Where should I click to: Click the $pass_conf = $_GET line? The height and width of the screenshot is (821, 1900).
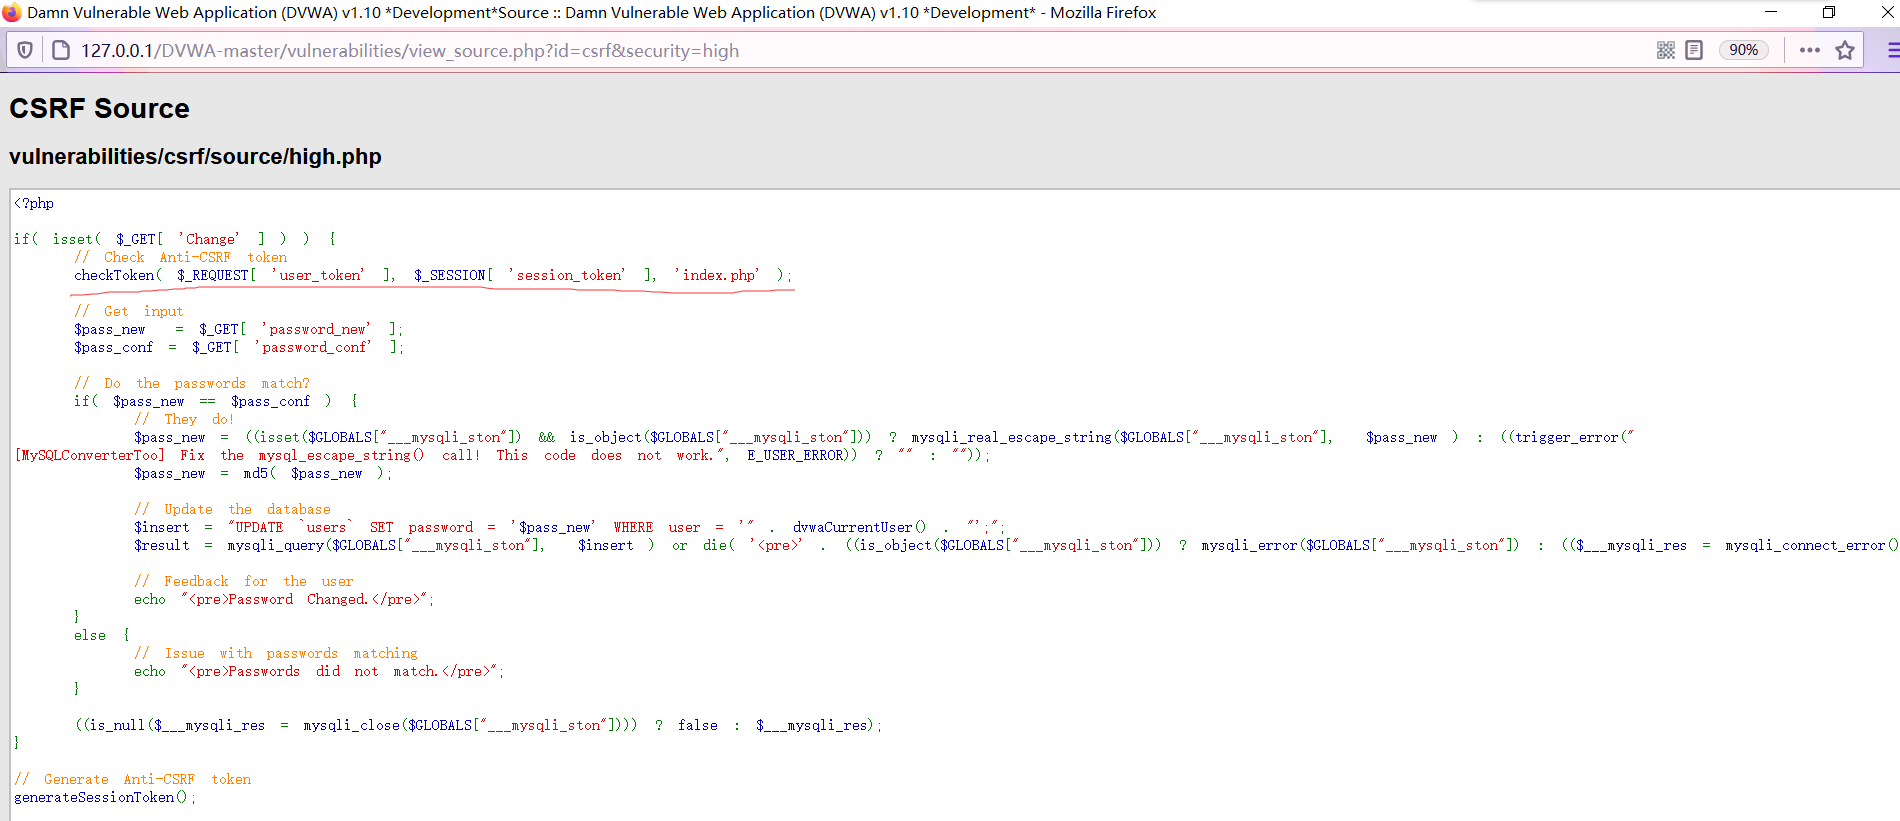[x=239, y=347]
